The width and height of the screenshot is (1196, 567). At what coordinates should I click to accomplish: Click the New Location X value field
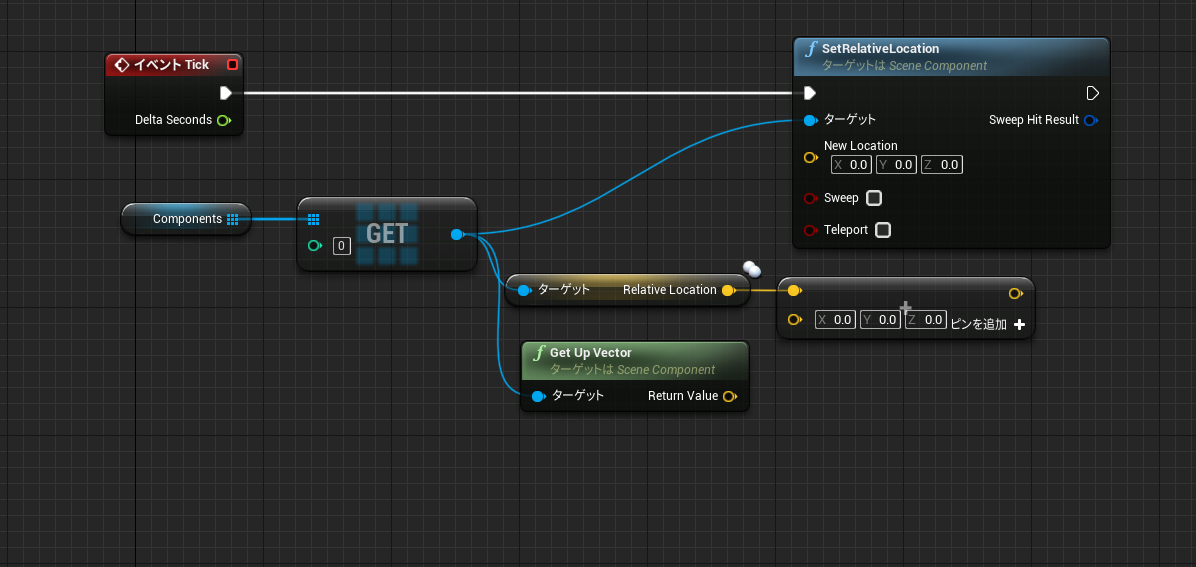tap(851, 165)
